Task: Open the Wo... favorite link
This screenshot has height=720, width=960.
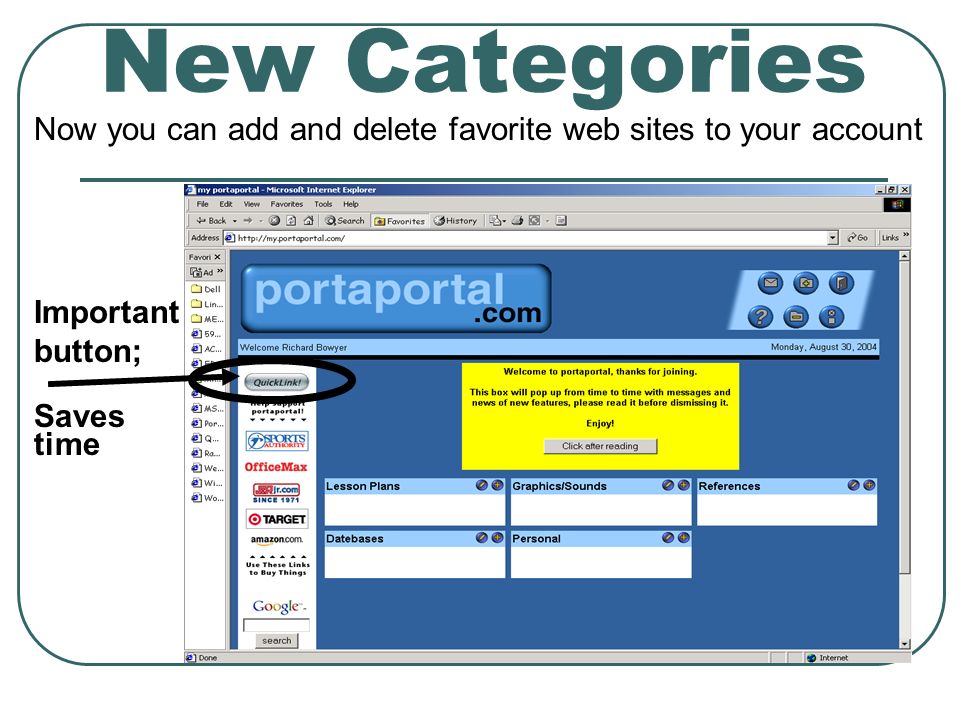Action: [208, 498]
